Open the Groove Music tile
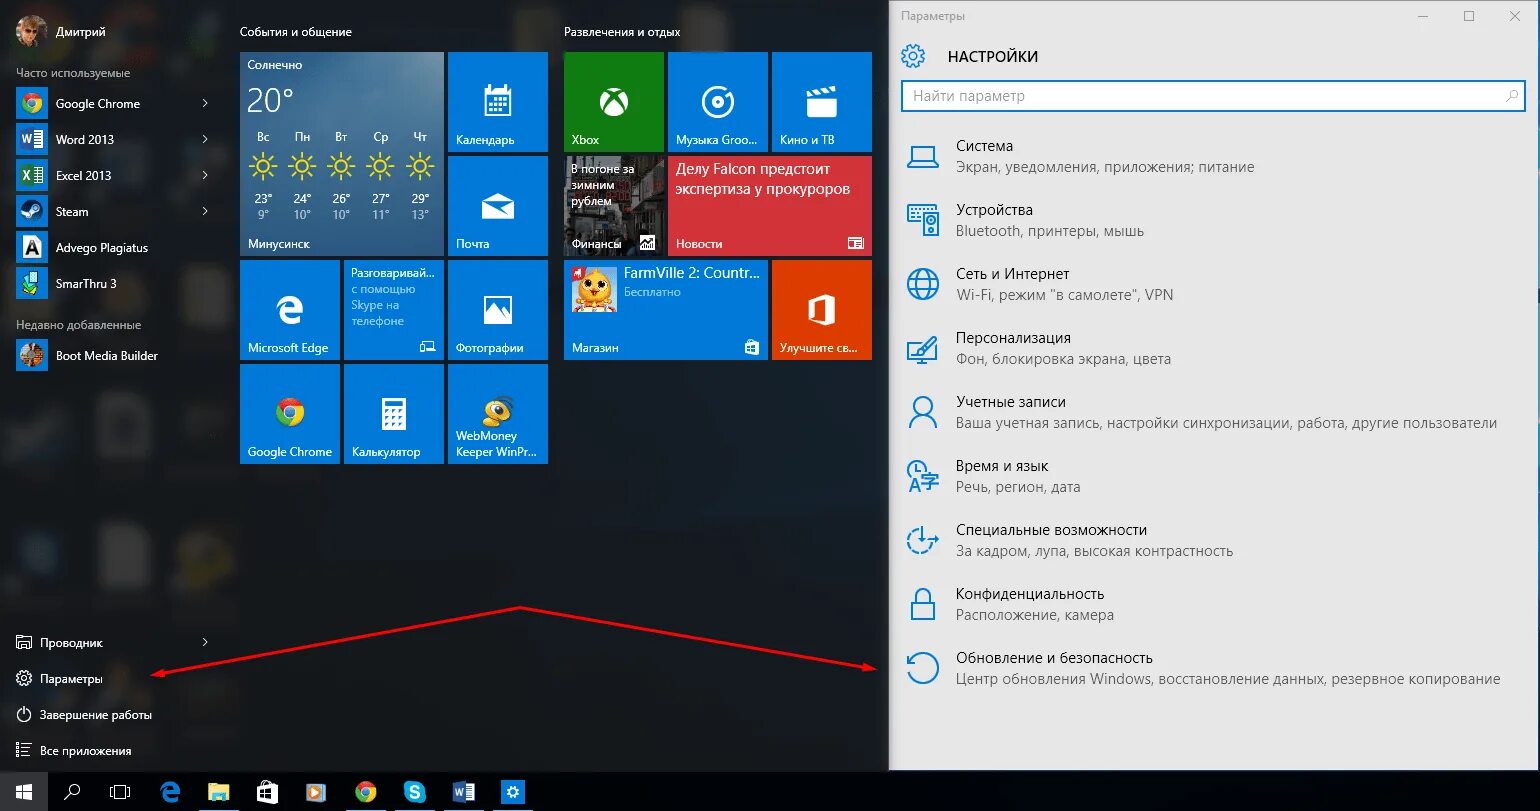 (x=718, y=102)
